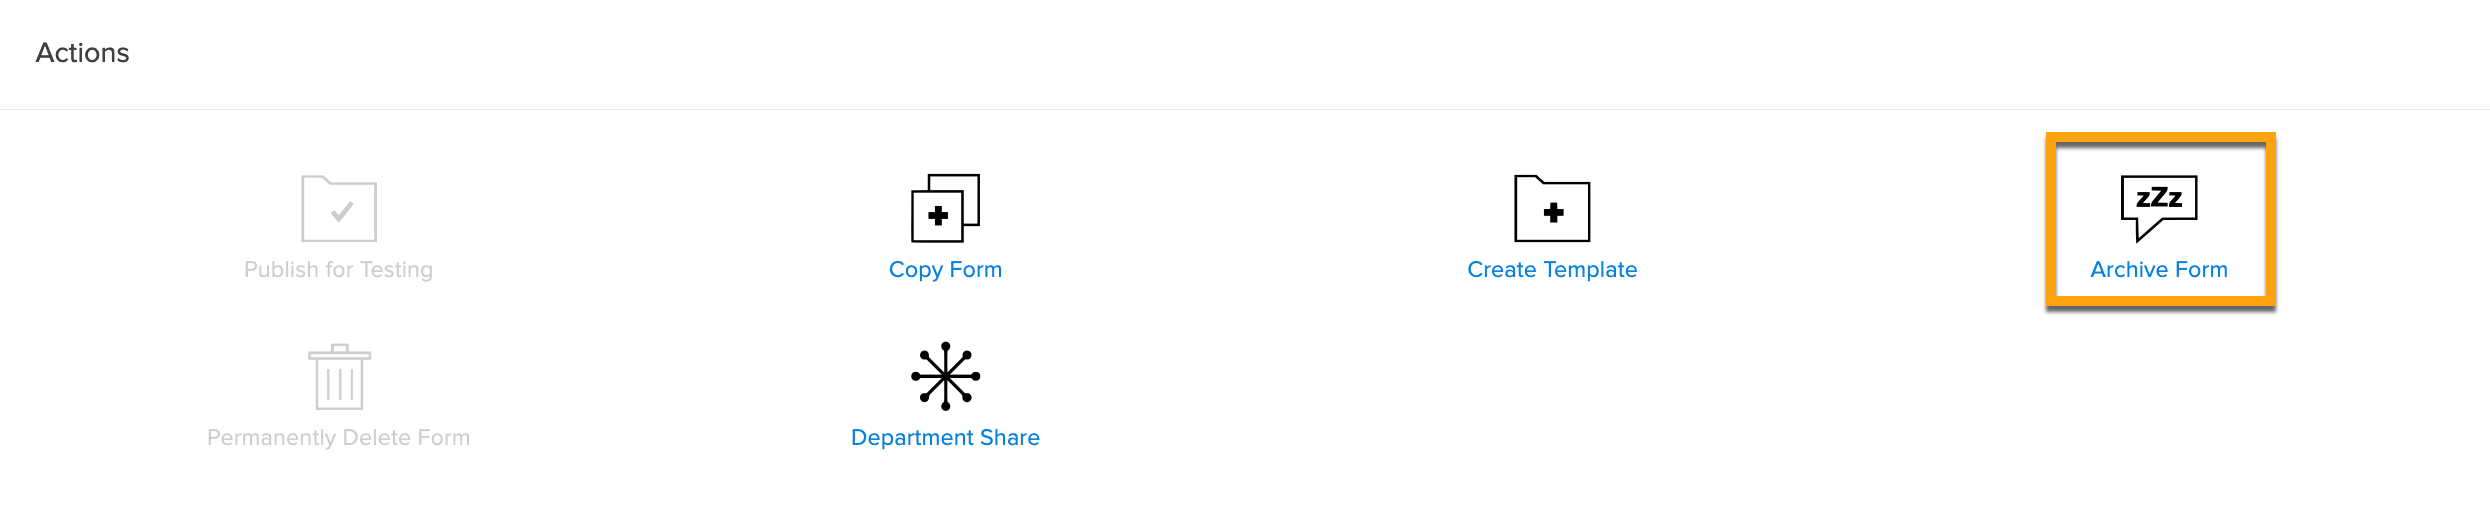
Task: Select the Create Template text link
Action: [1552, 270]
